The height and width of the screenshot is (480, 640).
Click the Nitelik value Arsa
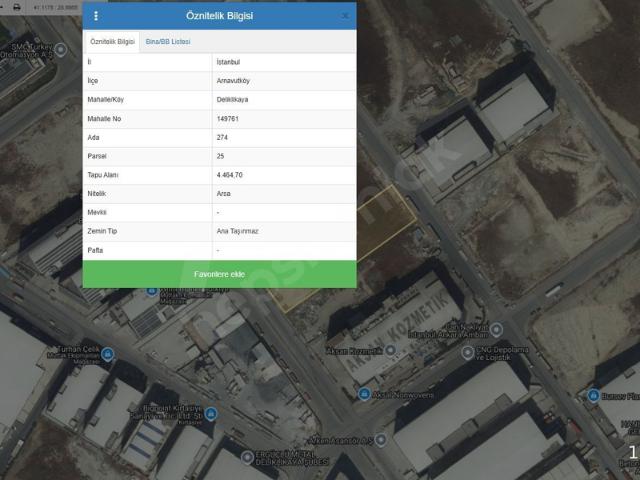(224, 193)
